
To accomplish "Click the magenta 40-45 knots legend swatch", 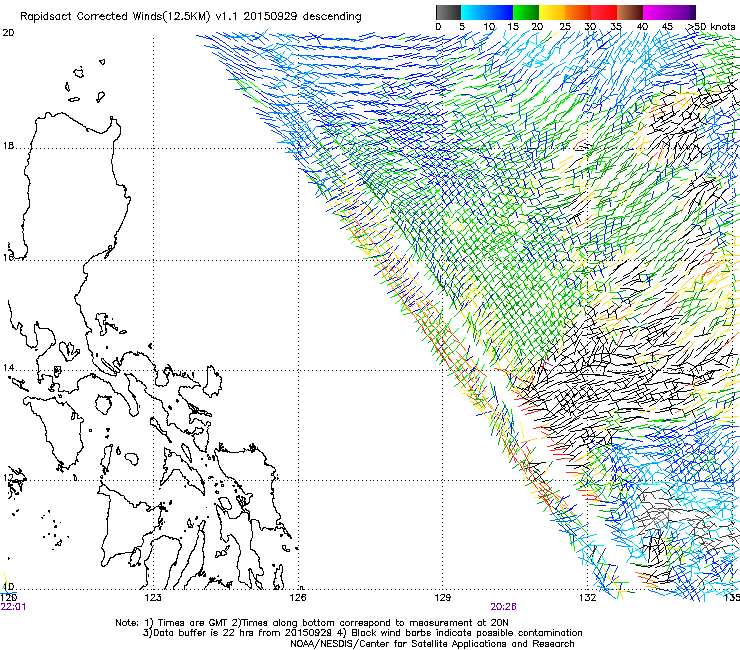I will (656, 12).
